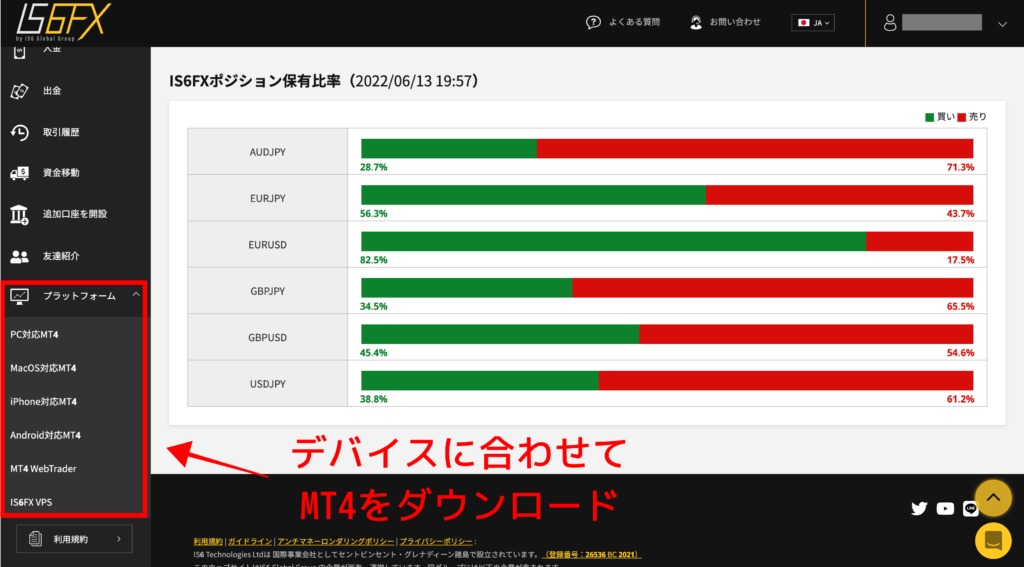Screen dimensions: 1024x567
Task: Click the GBPUSD row label
Action: [x=268, y=338]
